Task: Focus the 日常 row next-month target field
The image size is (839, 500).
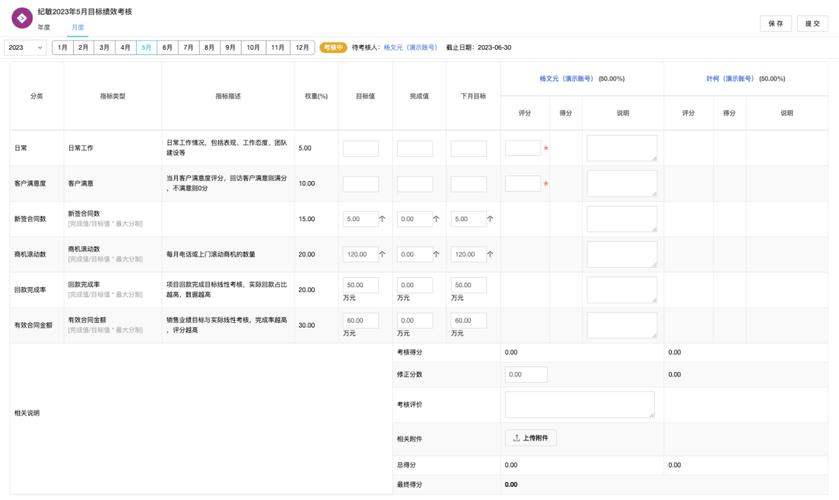Action: (469, 148)
